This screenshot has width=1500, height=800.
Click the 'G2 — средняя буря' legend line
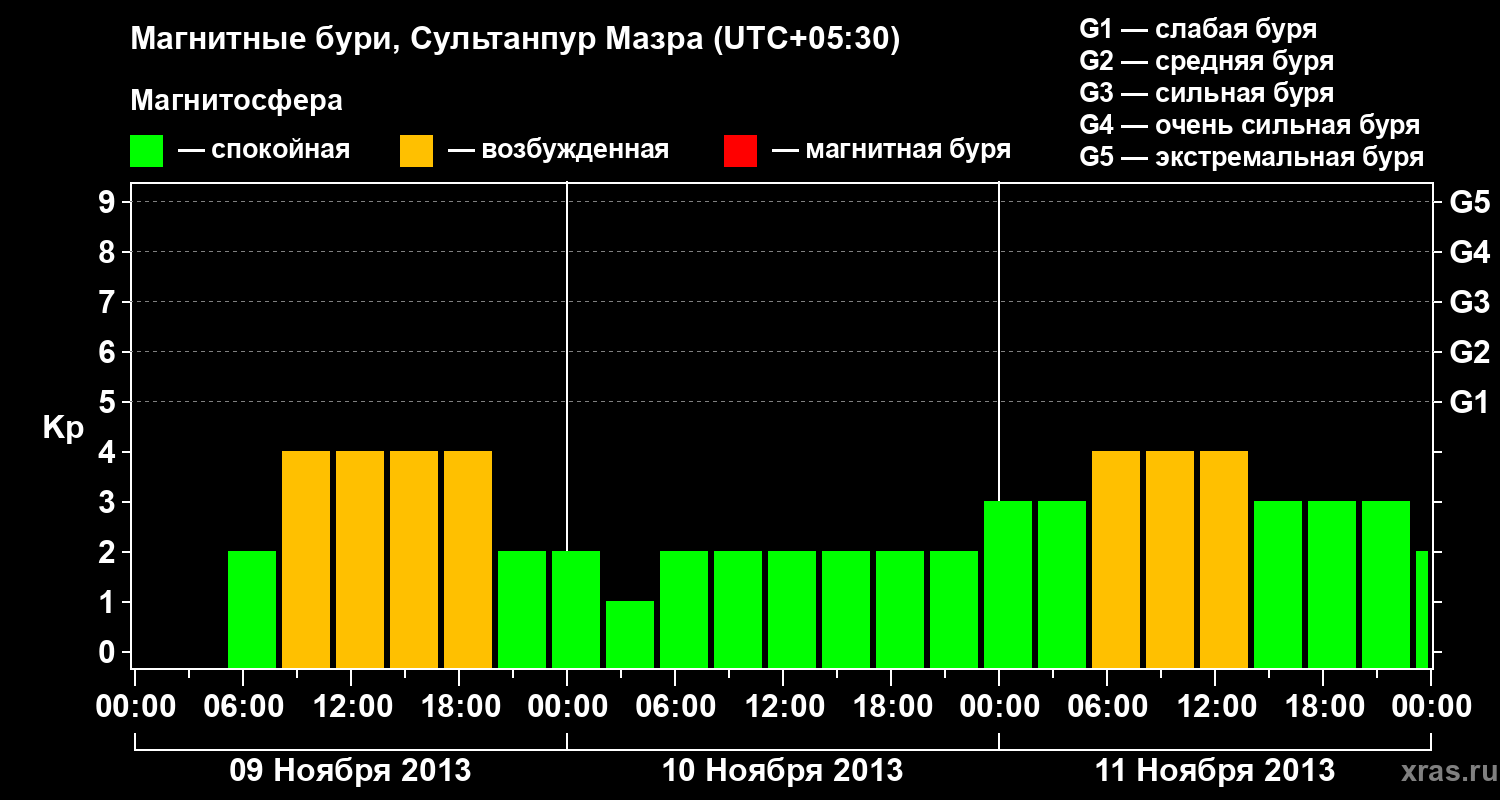tap(1207, 60)
